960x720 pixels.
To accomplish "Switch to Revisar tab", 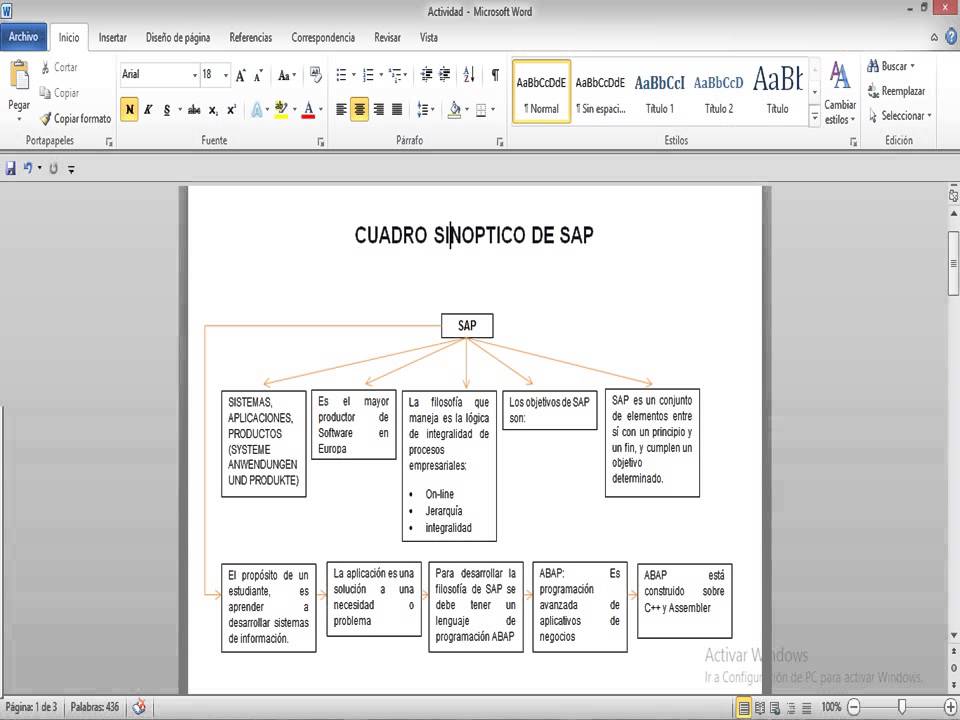I will [x=388, y=37].
